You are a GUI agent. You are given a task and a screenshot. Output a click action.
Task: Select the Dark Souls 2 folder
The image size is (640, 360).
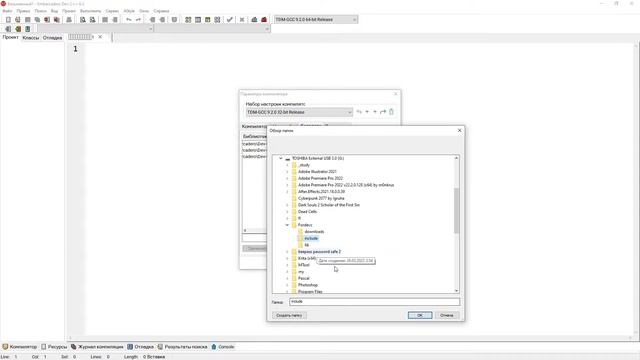point(329,205)
